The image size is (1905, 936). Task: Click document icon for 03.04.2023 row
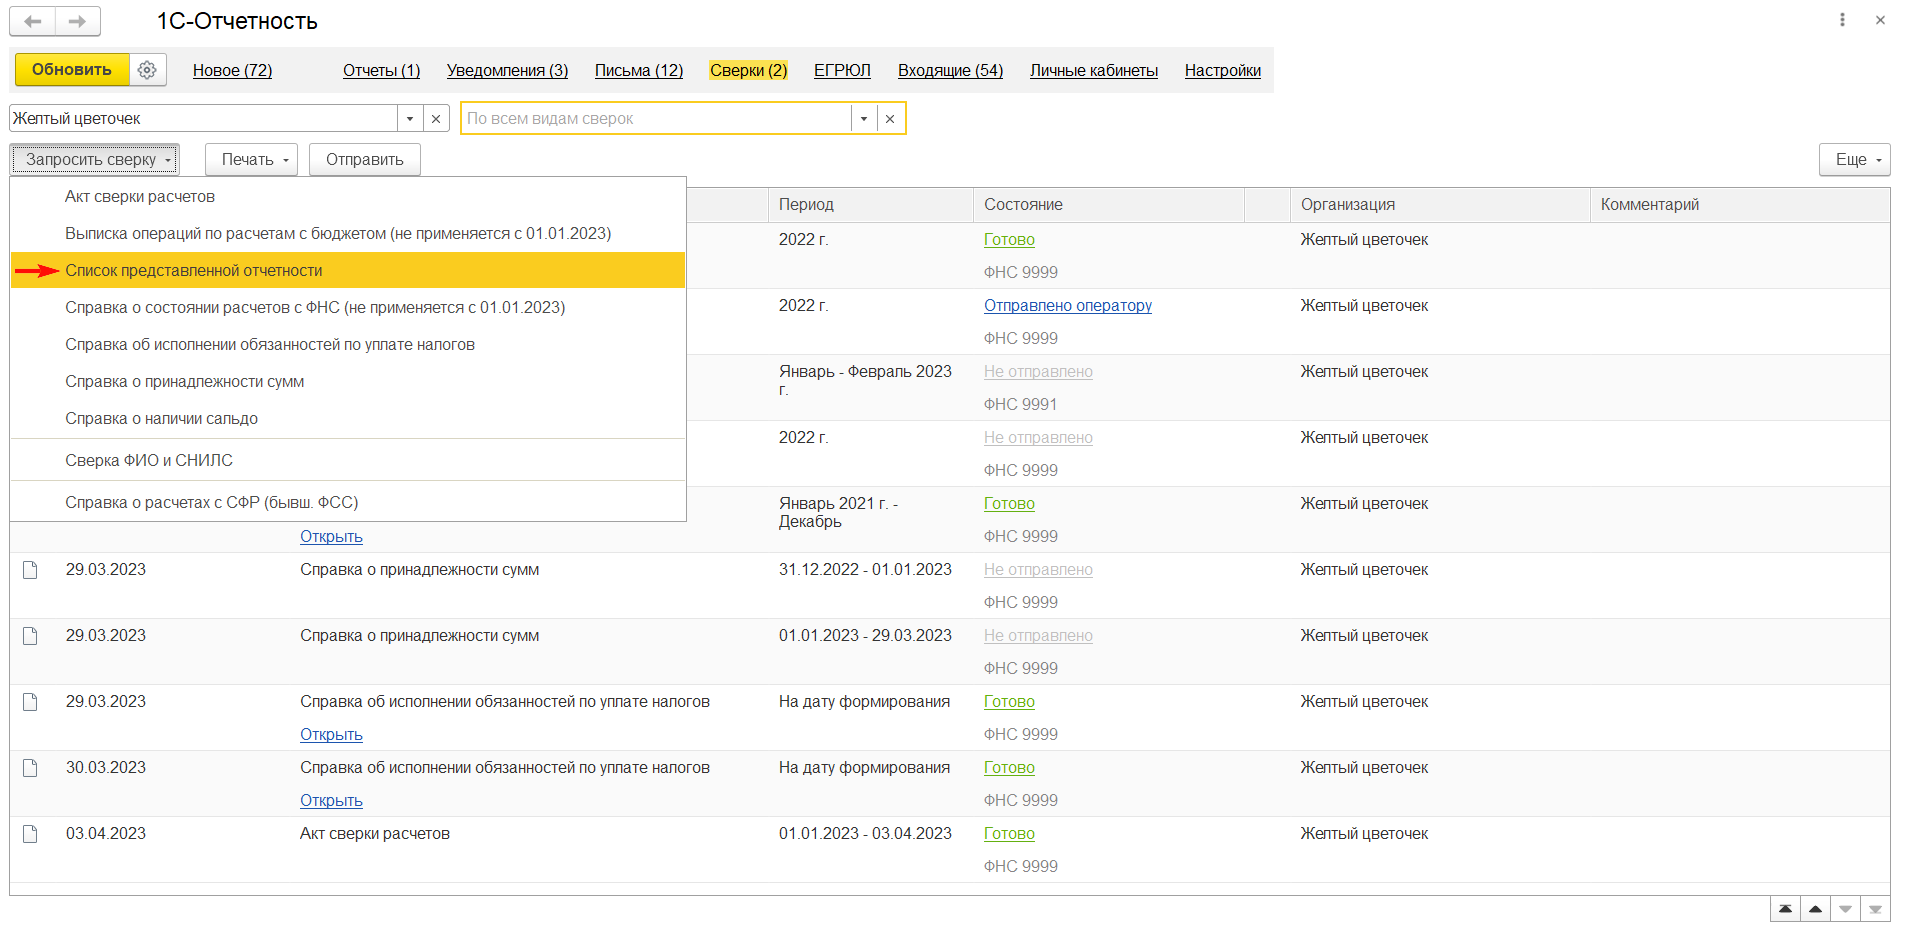coord(30,834)
